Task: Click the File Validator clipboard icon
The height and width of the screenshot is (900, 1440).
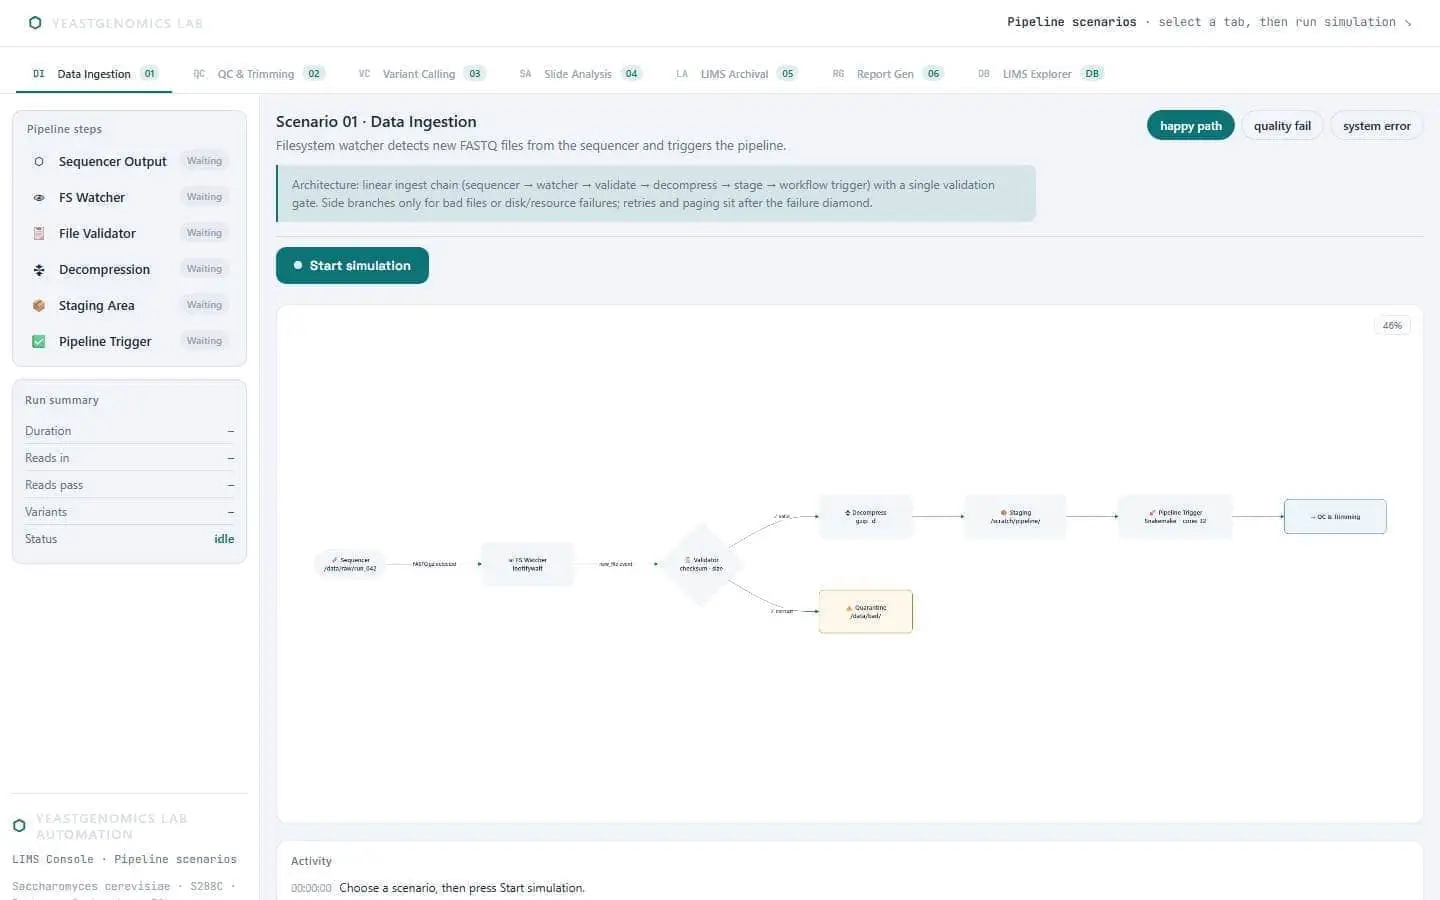Action: point(39,233)
